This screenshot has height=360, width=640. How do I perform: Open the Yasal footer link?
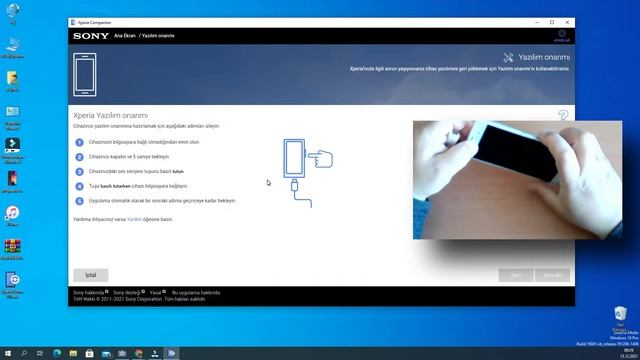(x=156, y=292)
